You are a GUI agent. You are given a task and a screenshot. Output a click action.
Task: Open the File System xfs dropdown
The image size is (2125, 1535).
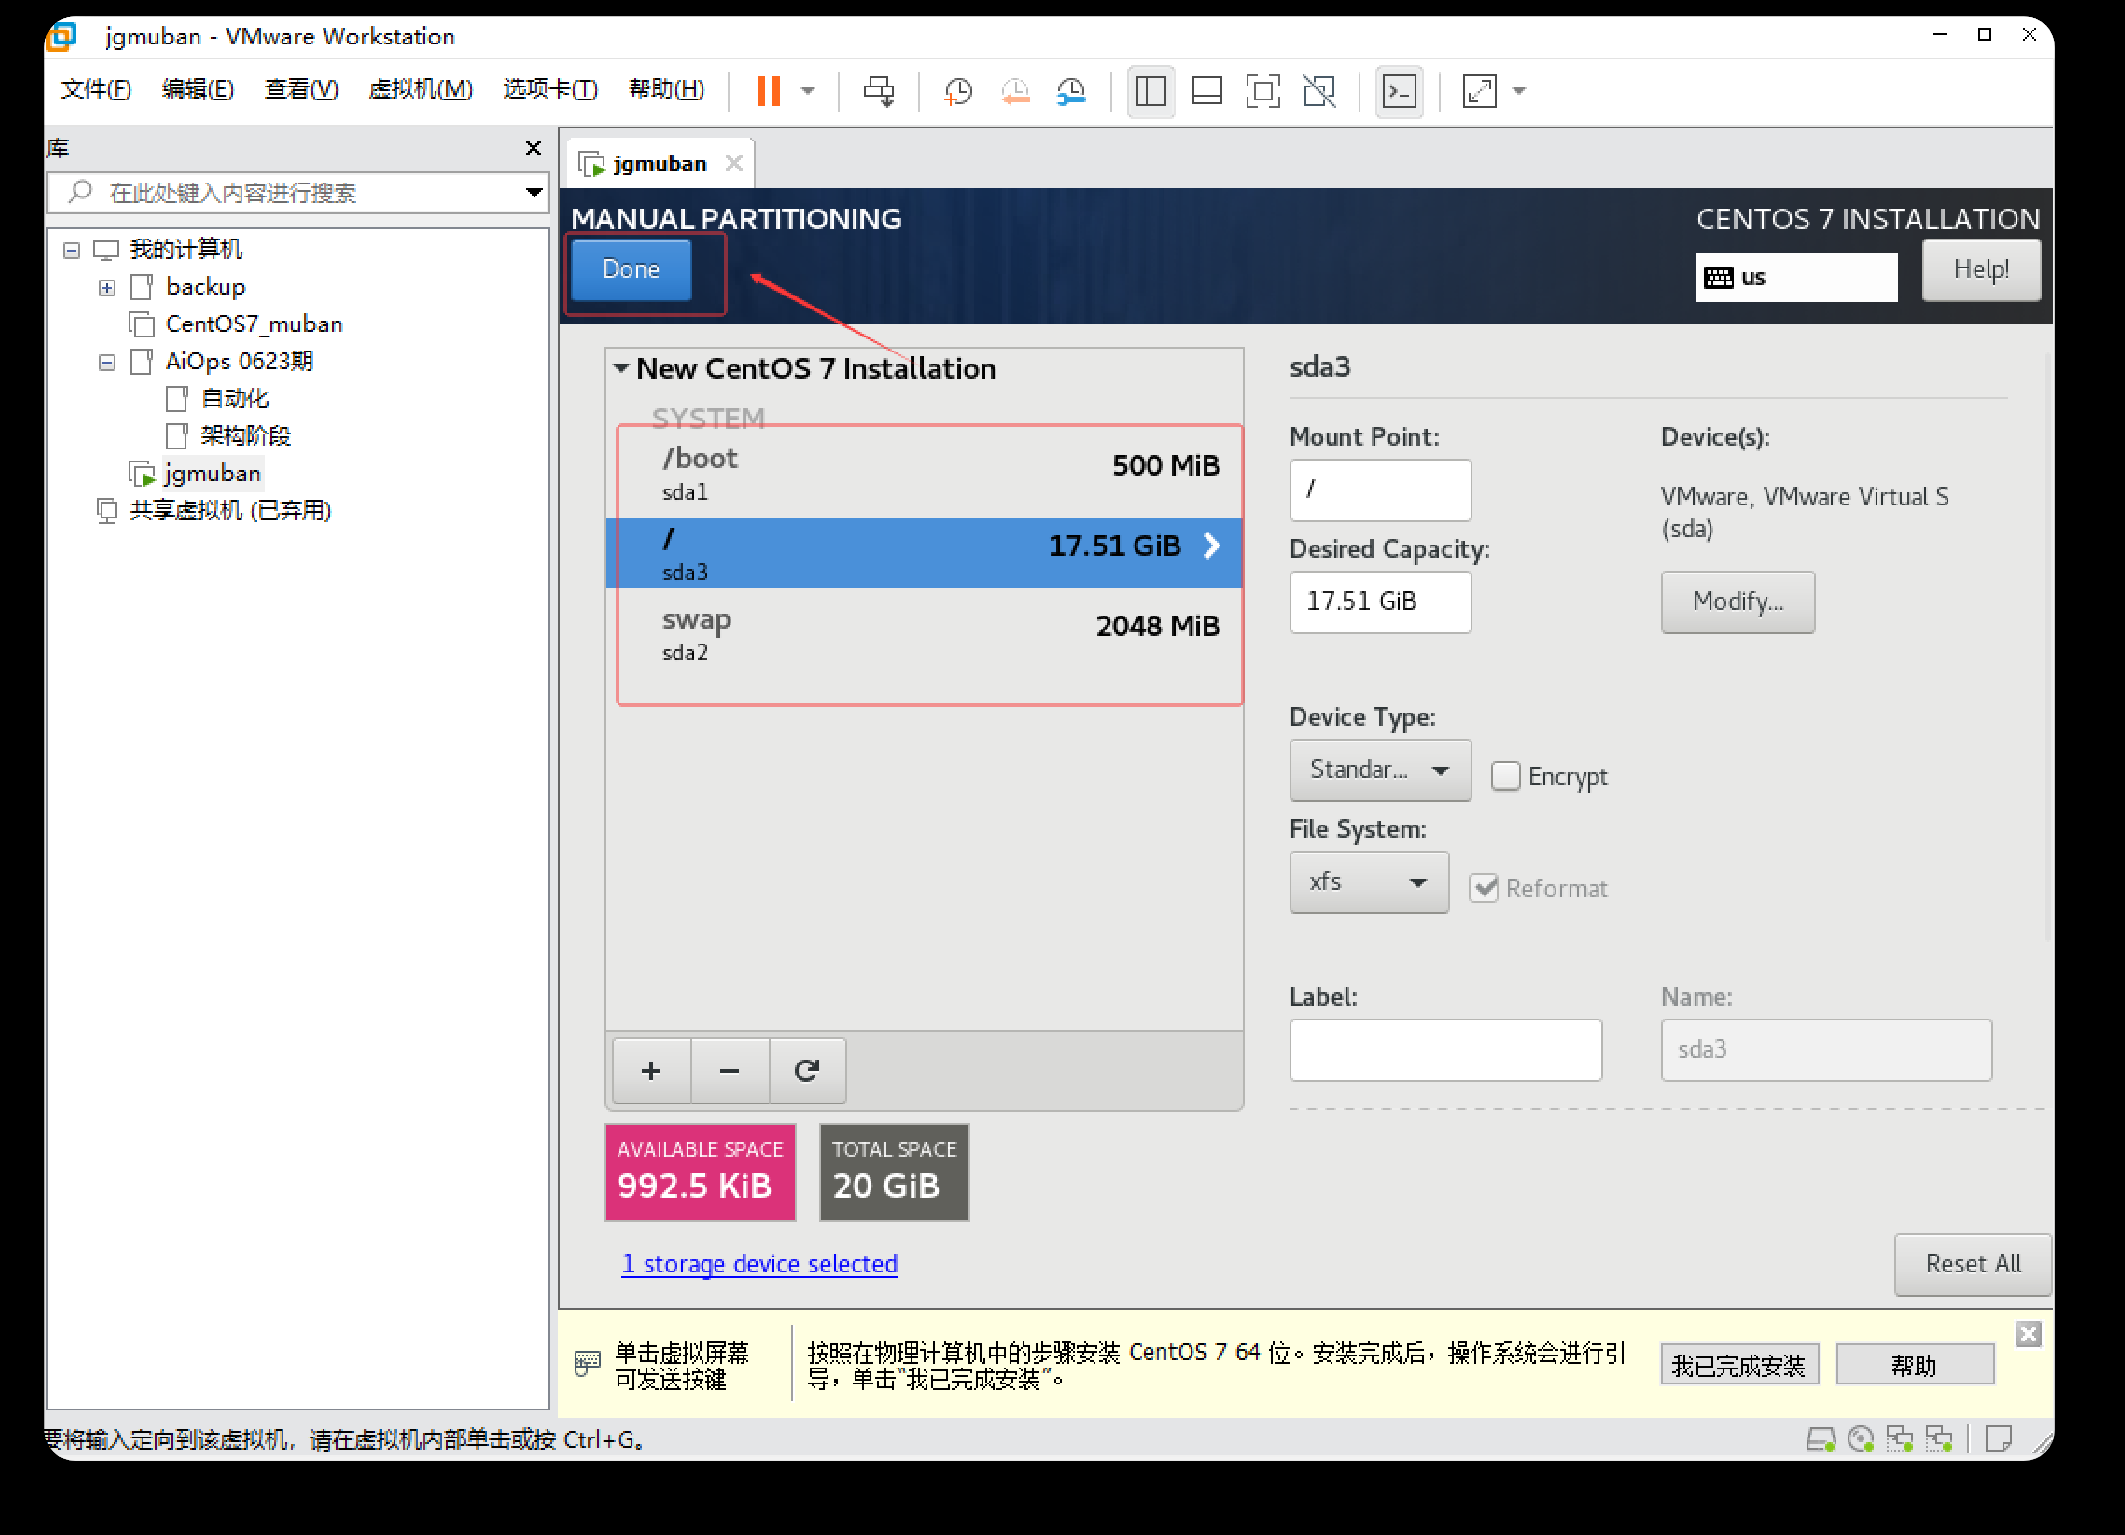point(1369,882)
